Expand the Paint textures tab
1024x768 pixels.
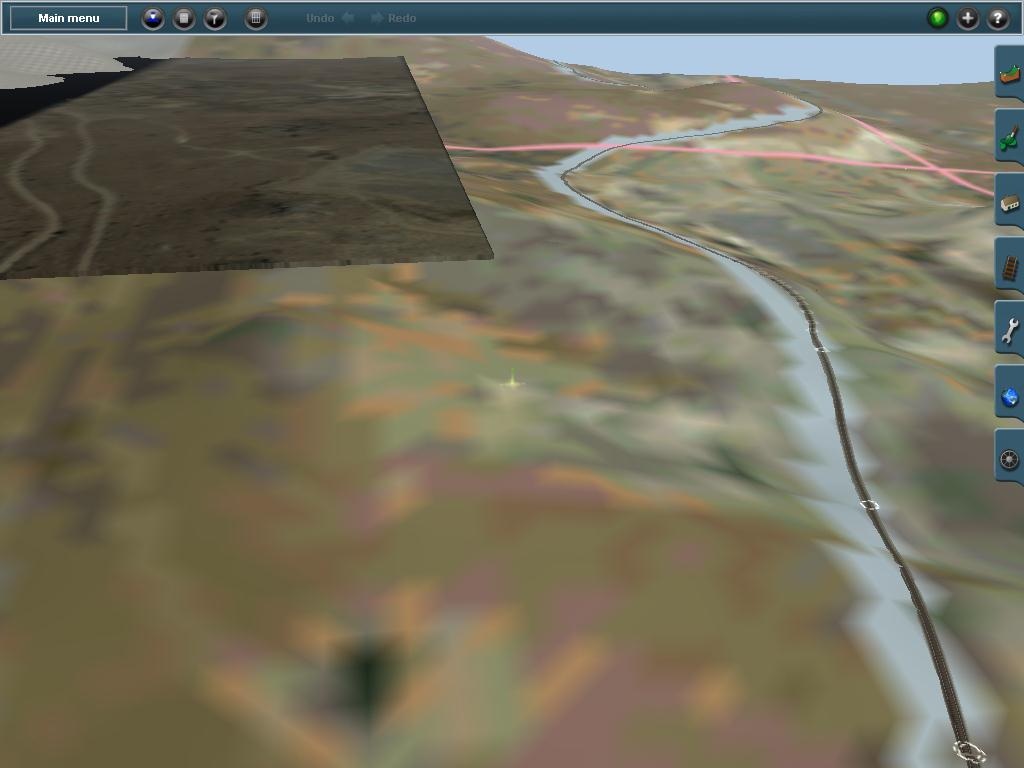point(1010,138)
